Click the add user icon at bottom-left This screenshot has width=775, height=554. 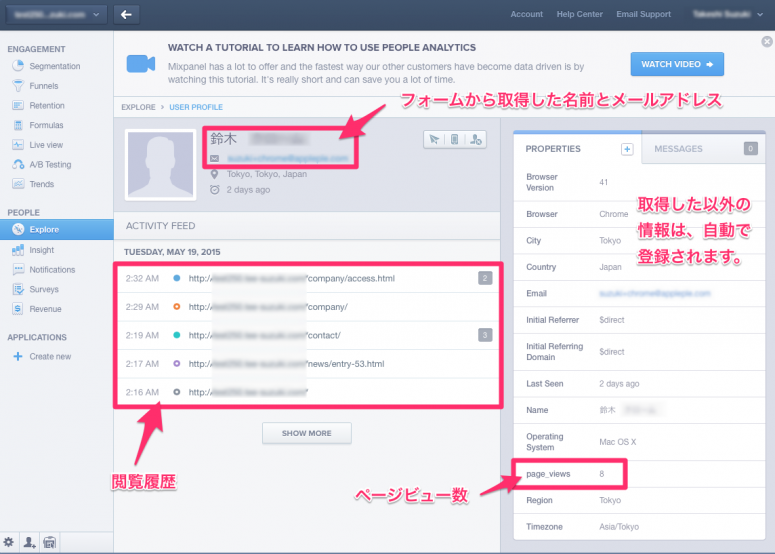(x=30, y=542)
